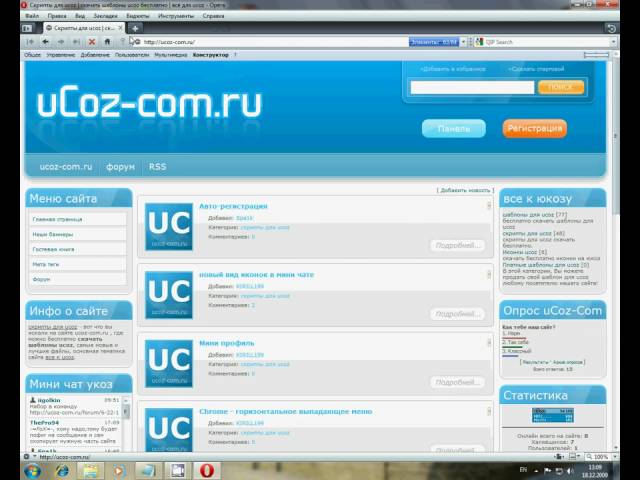Click the Результаты poll link
Screen dimensions: 640x480
coord(534,362)
